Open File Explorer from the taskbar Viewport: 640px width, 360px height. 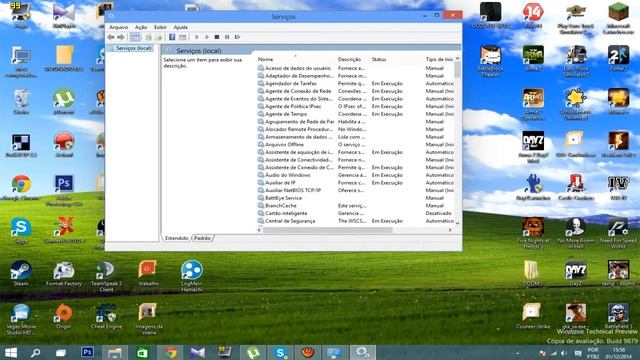(115, 352)
